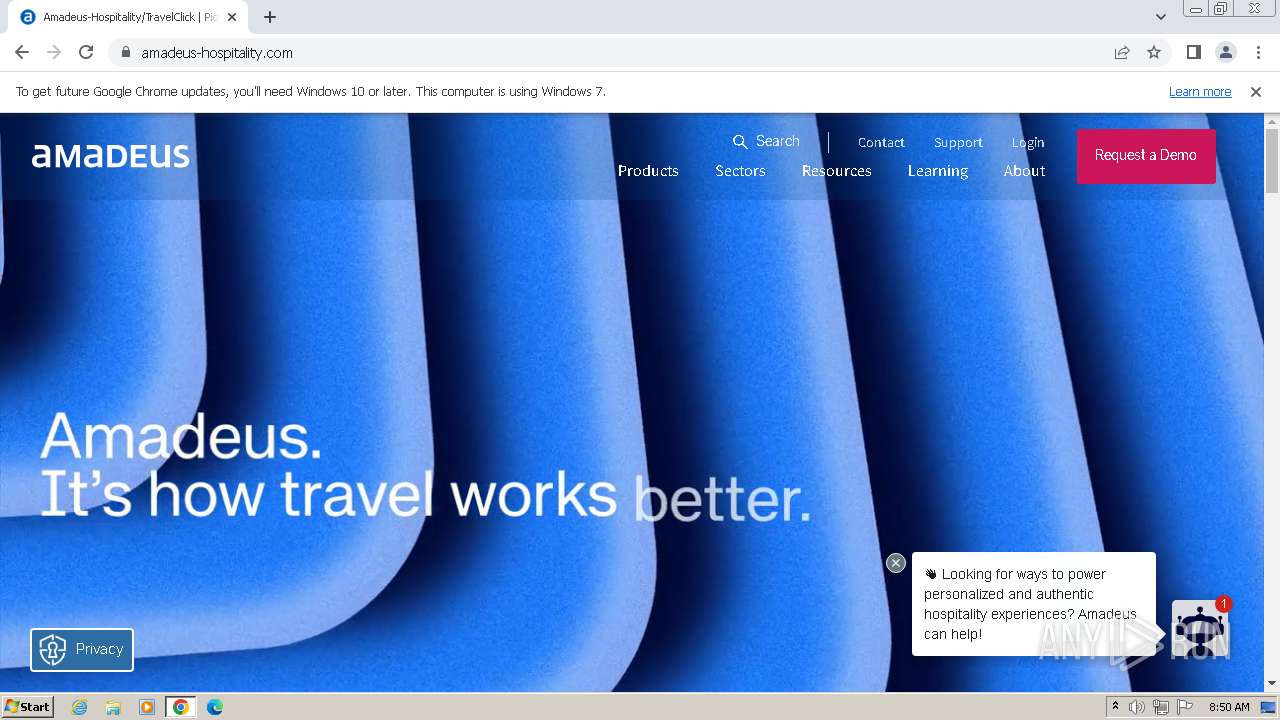
Task: Open a new browser tab
Action: [x=270, y=17]
